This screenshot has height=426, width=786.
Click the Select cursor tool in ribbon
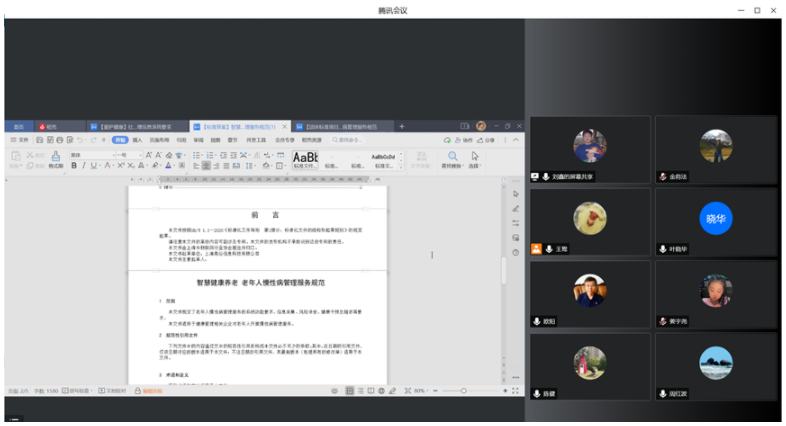coord(475,157)
